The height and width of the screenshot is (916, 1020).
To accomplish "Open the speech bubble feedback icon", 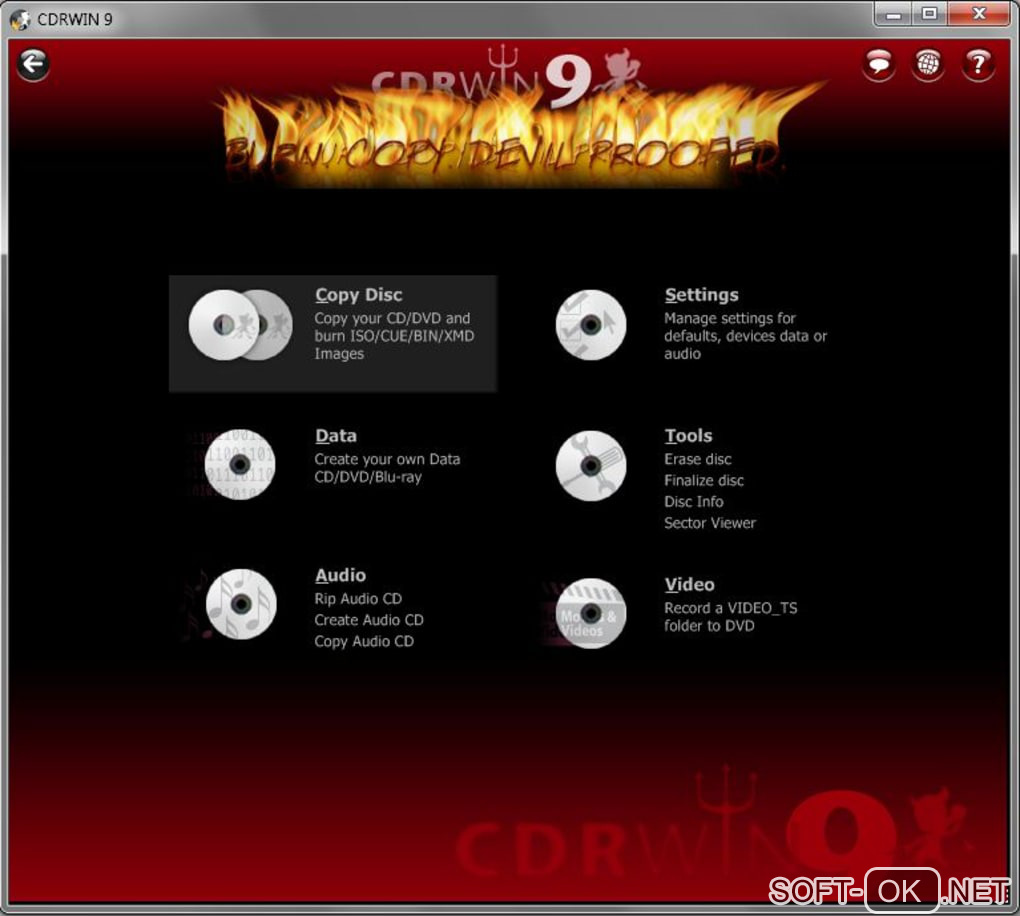I will 879,64.
